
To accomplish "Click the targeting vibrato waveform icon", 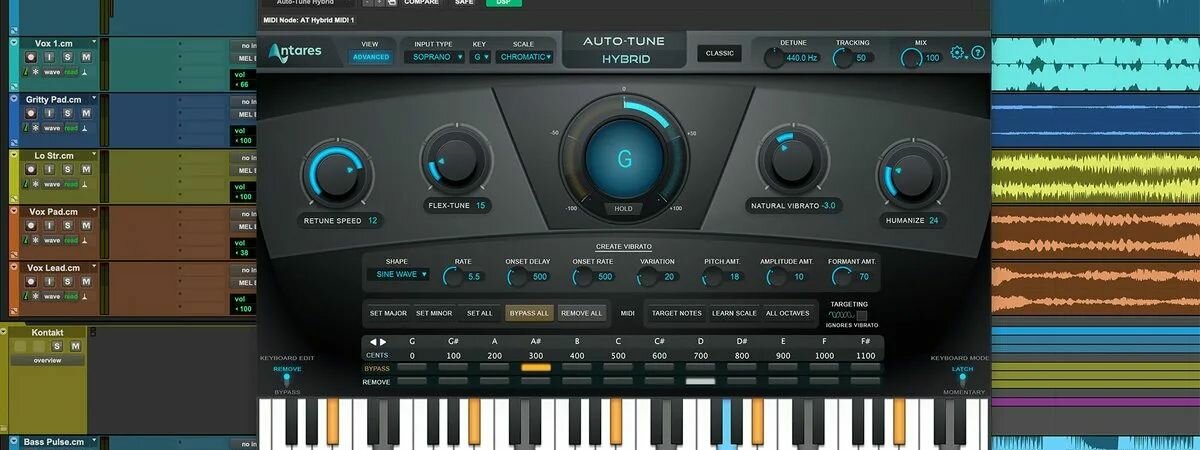I will [x=839, y=315].
